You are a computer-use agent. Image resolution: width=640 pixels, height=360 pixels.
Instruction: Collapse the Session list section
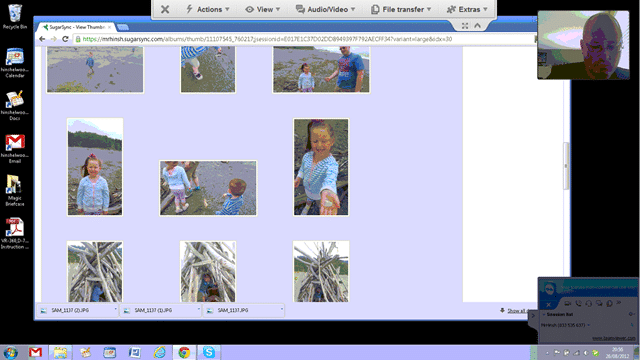click(x=544, y=314)
